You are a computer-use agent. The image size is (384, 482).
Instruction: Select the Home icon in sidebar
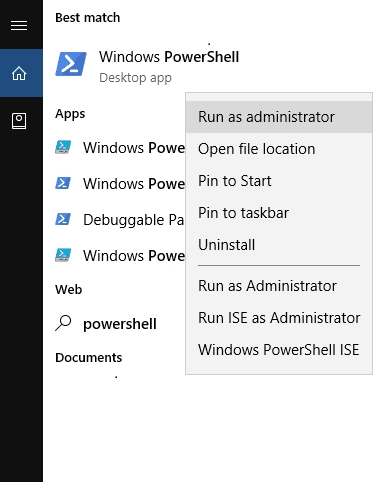click(19, 73)
